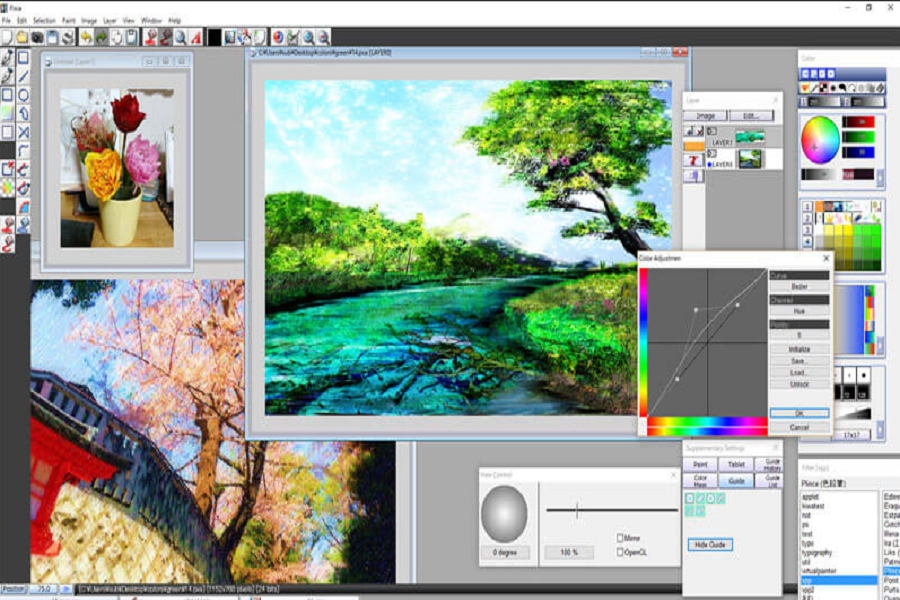Click Save in Color Adjustment dialog

799,361
